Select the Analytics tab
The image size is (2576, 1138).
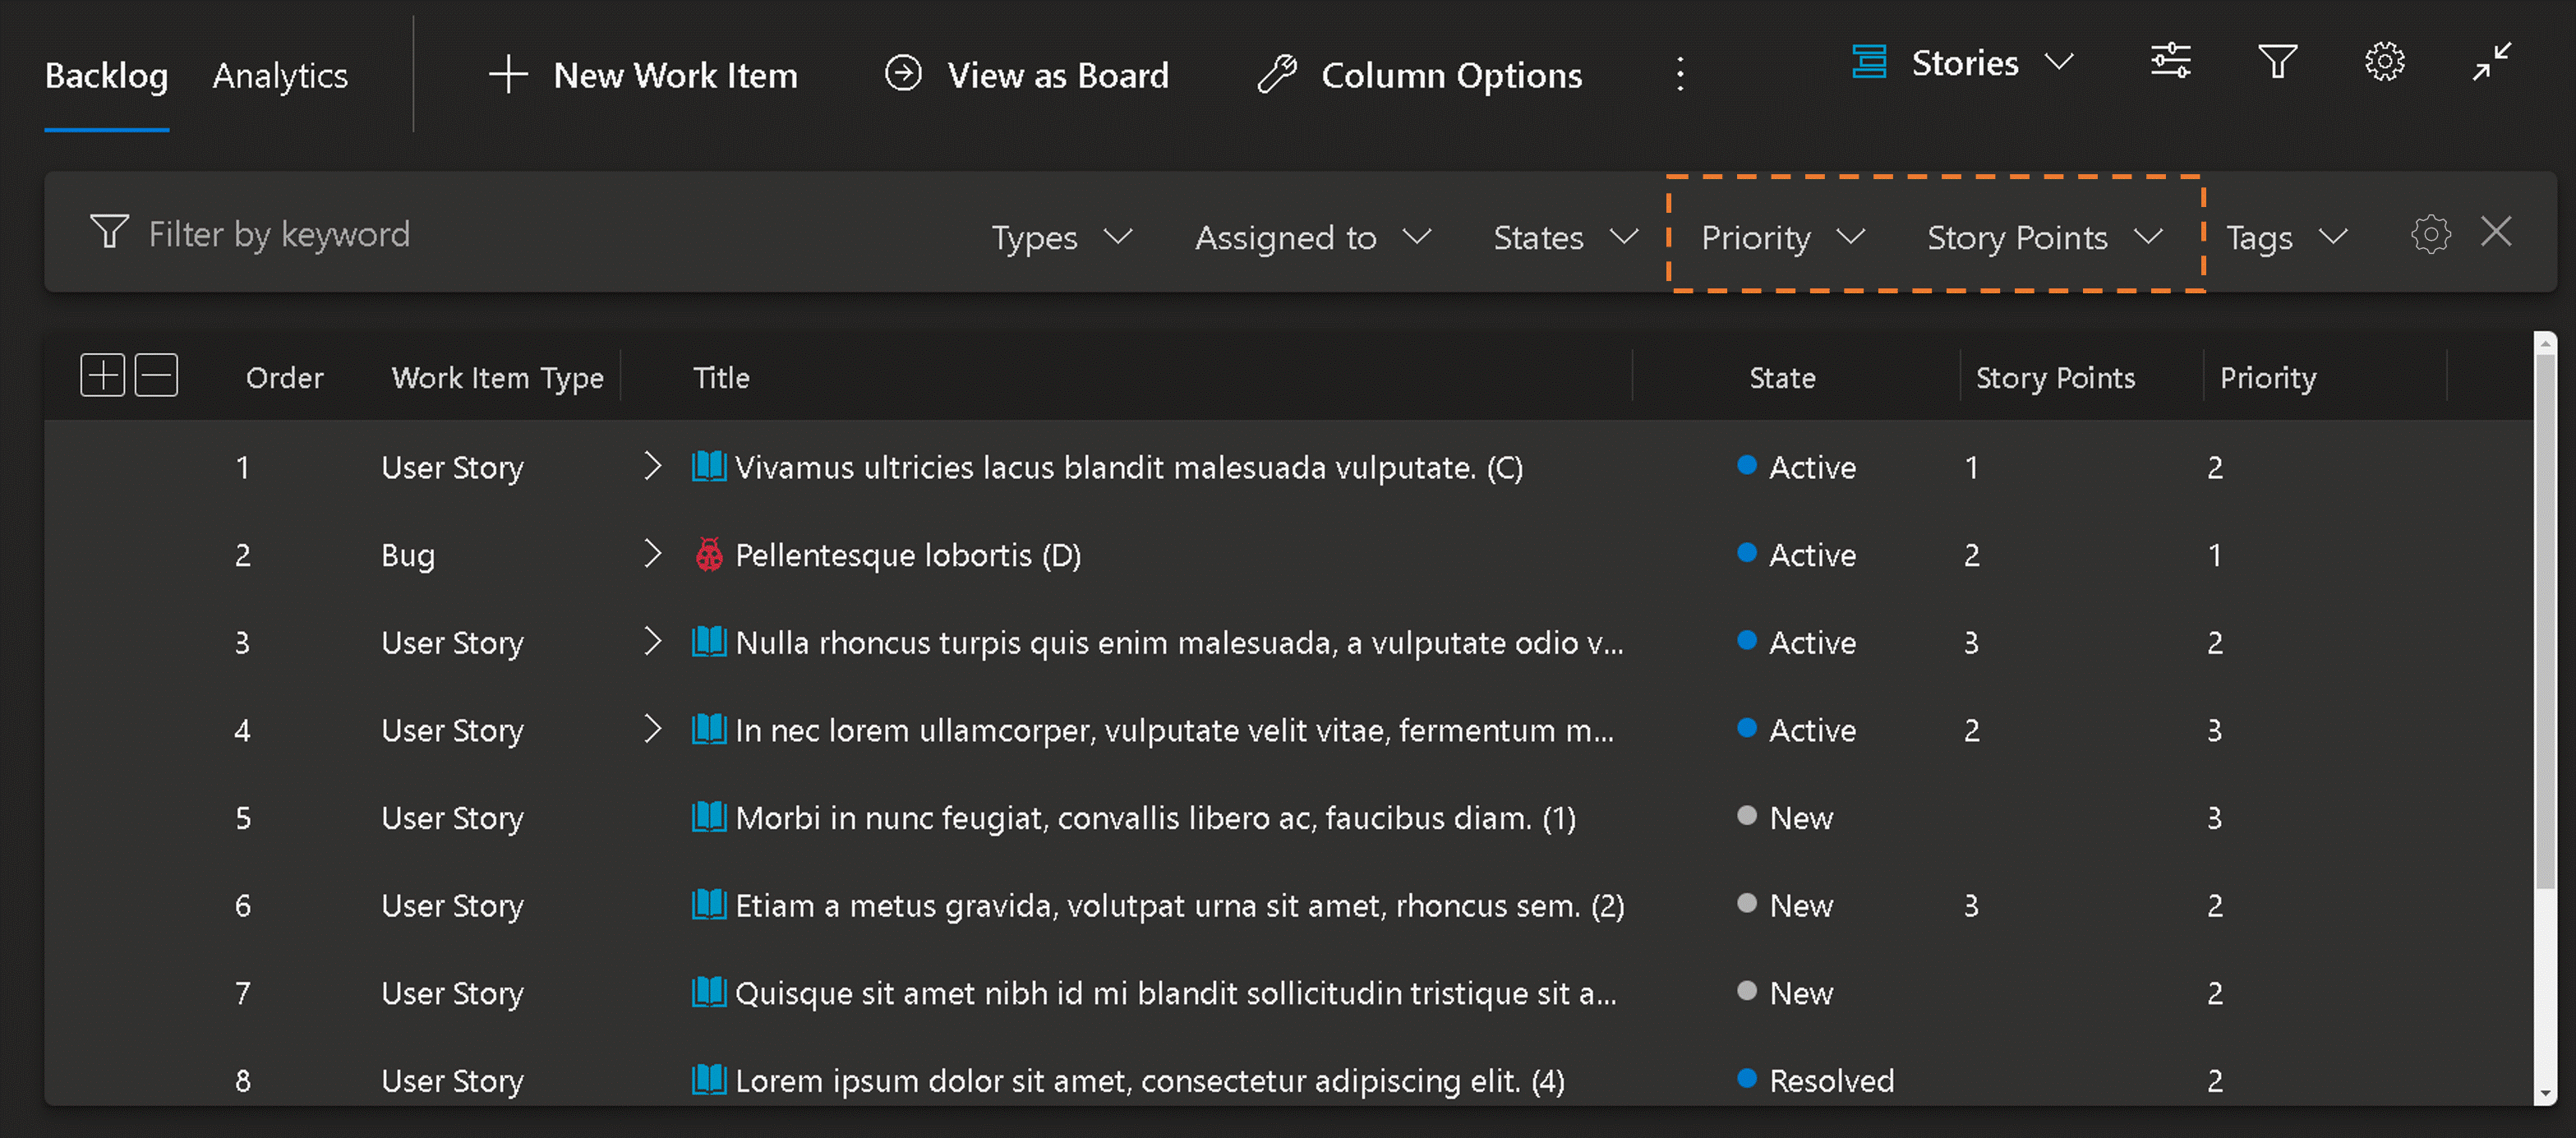pyautogui.click(x=281, y=72)
